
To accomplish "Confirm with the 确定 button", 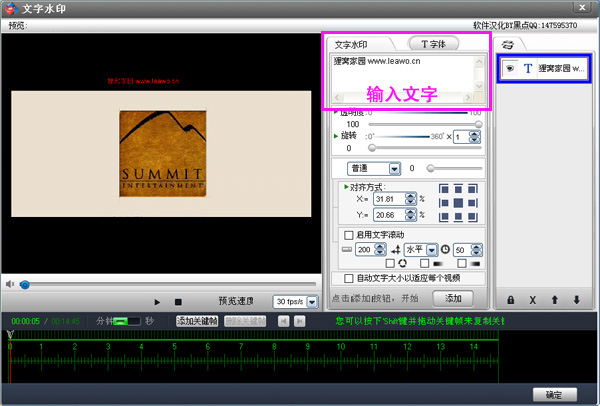I will tap(555, 395).
